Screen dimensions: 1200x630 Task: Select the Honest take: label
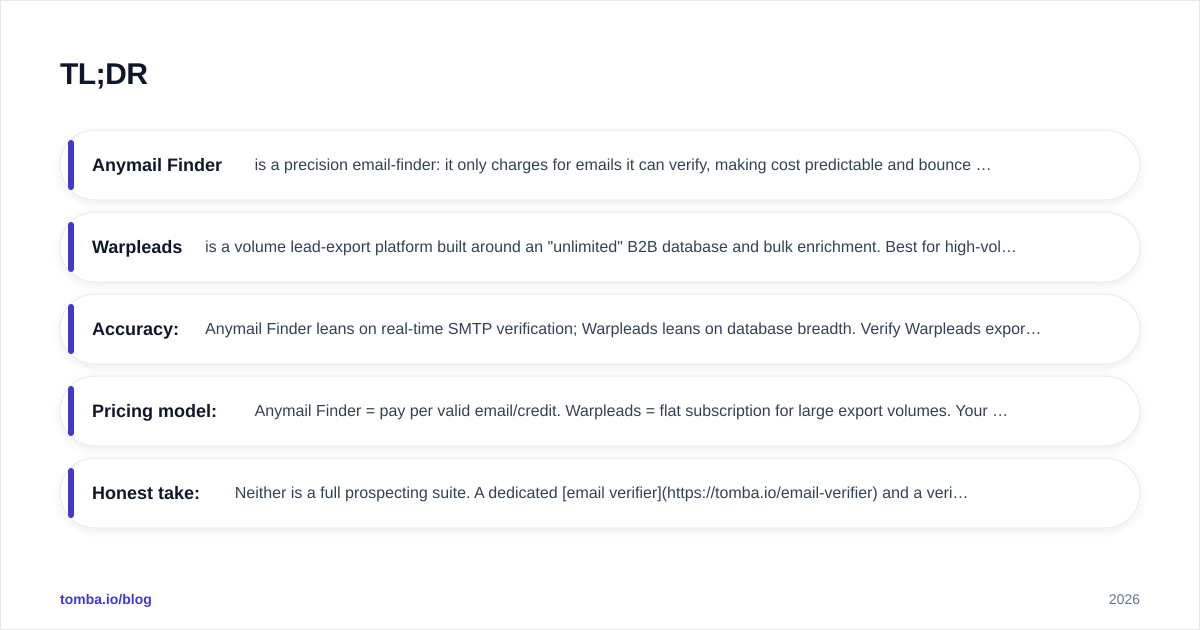pyautogui.click(x=146, y=493)
